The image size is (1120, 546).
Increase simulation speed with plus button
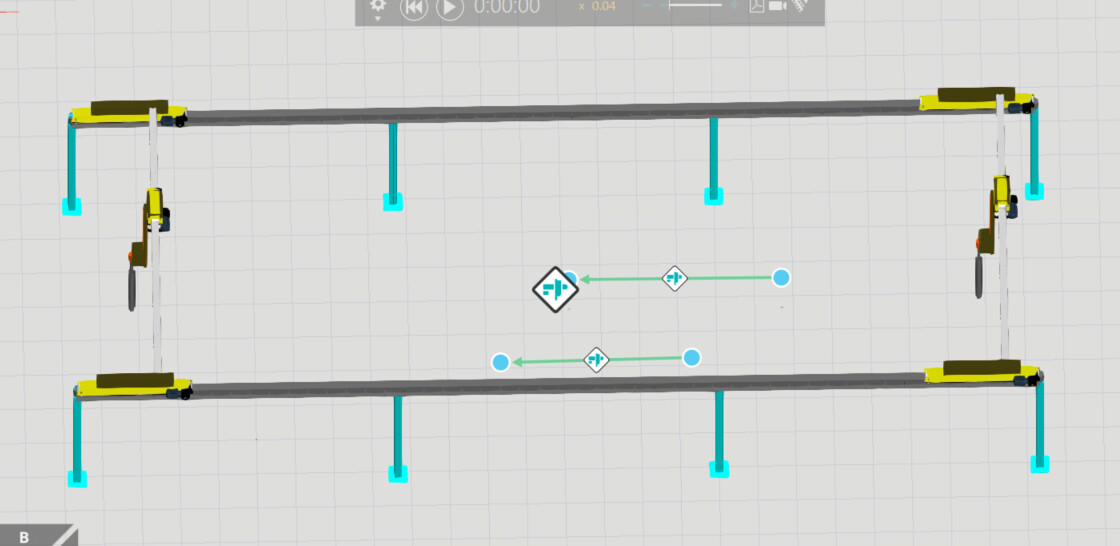(x=734, y=6)
